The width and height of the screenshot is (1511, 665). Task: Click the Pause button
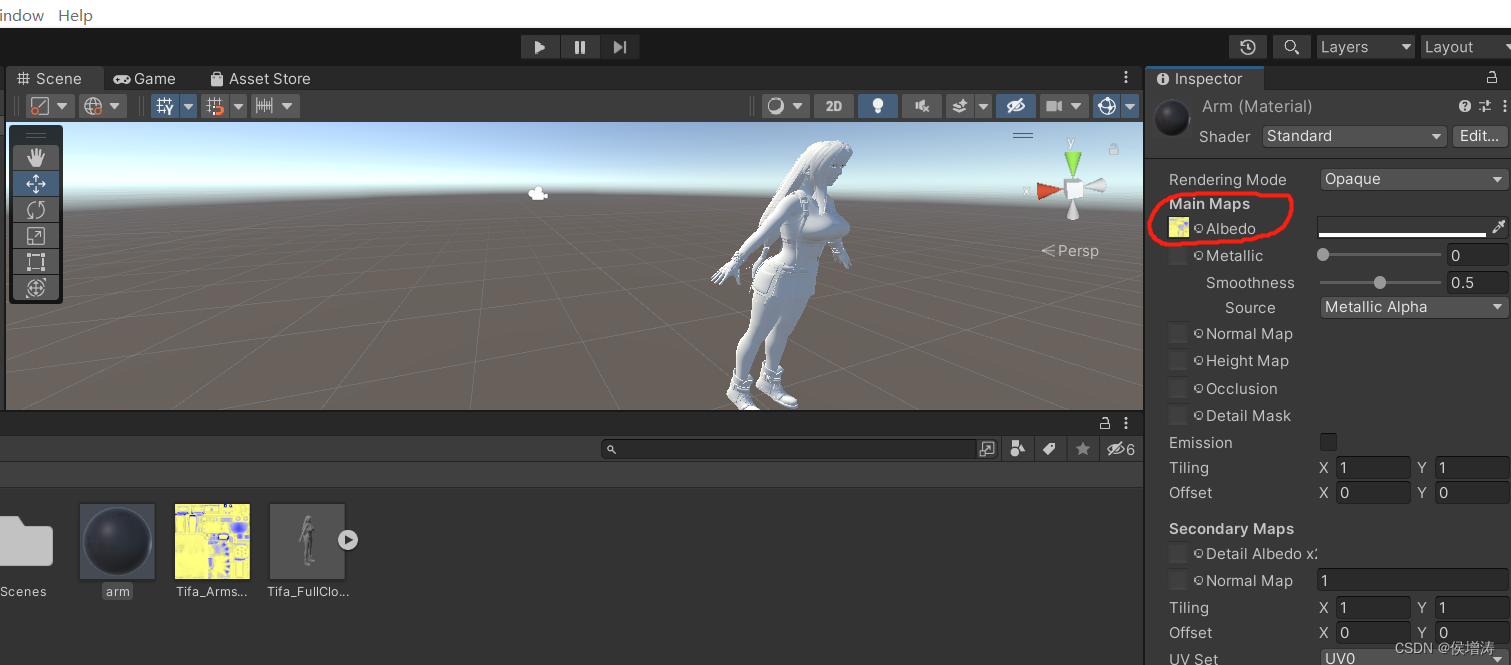[x=580, y=47]
